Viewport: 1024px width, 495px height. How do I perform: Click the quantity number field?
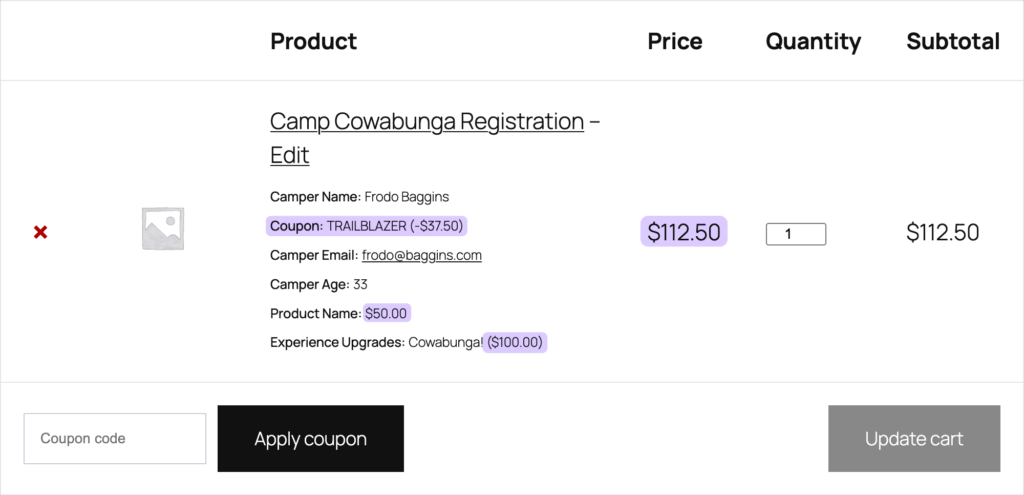tap(795, 234)
